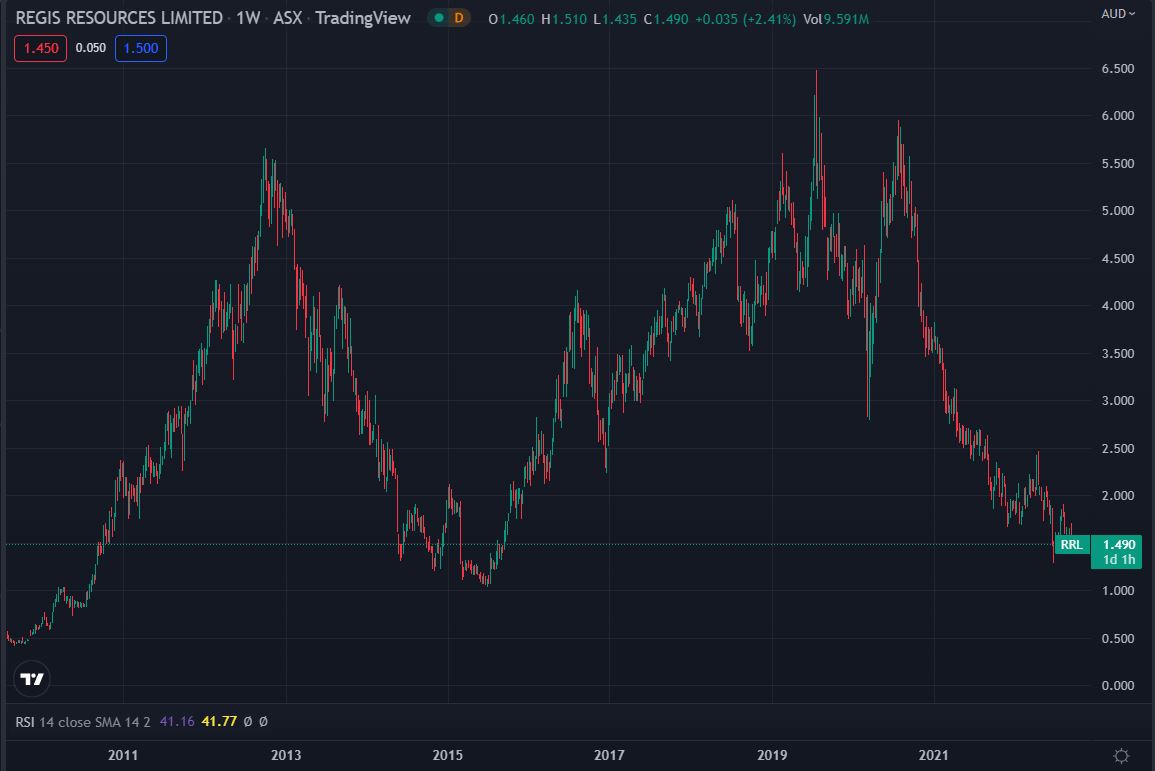Click the ASX exchange label
The width and height of the screenshot is (1155, 771).
click(288, 18)
